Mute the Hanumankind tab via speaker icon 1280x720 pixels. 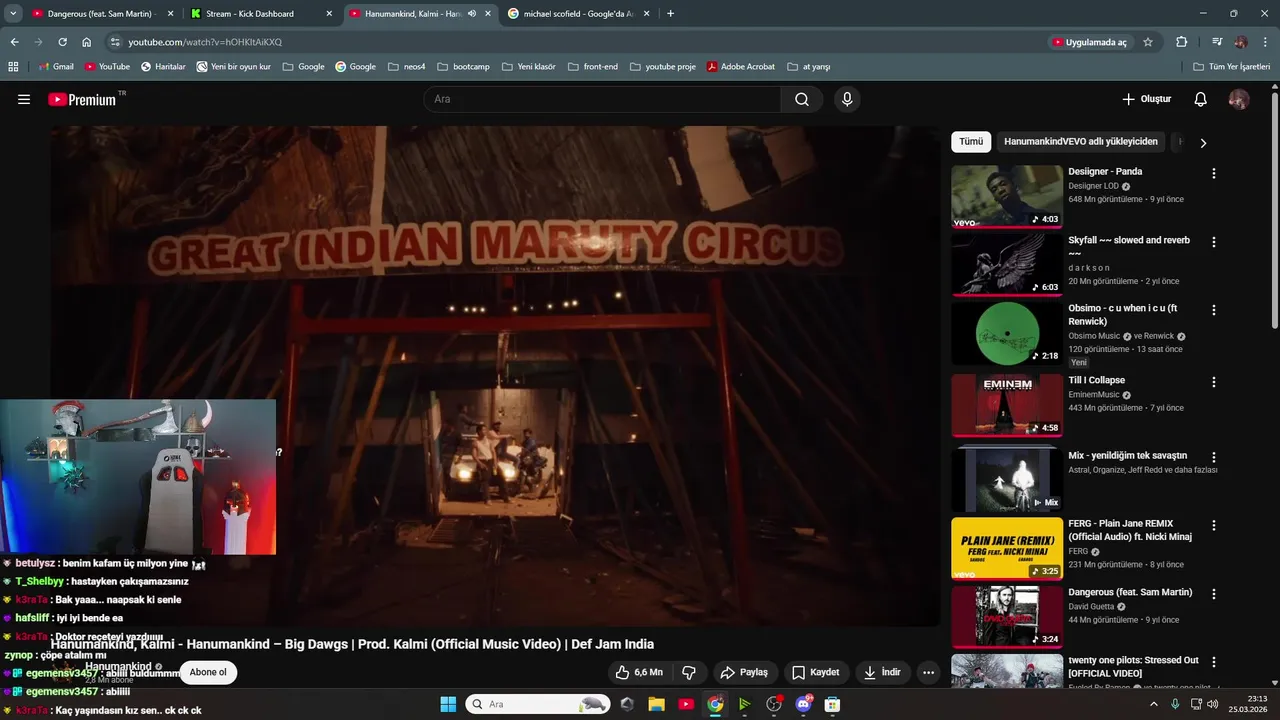tap(472, 14)
